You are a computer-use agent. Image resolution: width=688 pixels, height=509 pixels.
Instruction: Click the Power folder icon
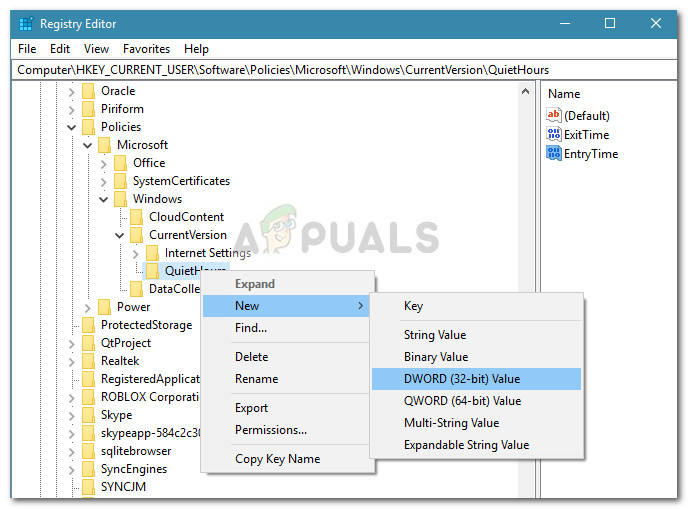104,307
